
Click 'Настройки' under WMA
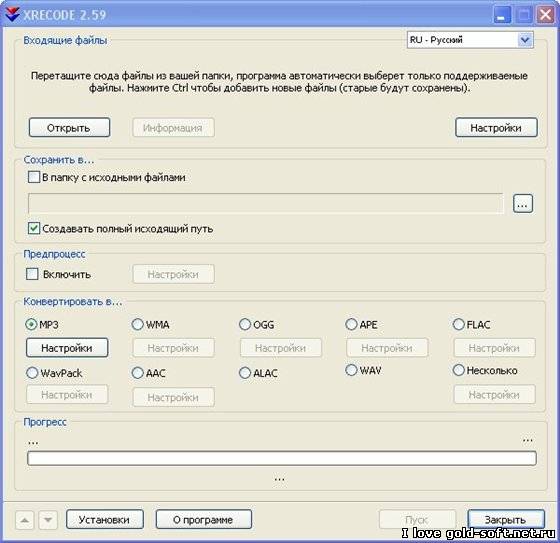(x=173, y=348)
